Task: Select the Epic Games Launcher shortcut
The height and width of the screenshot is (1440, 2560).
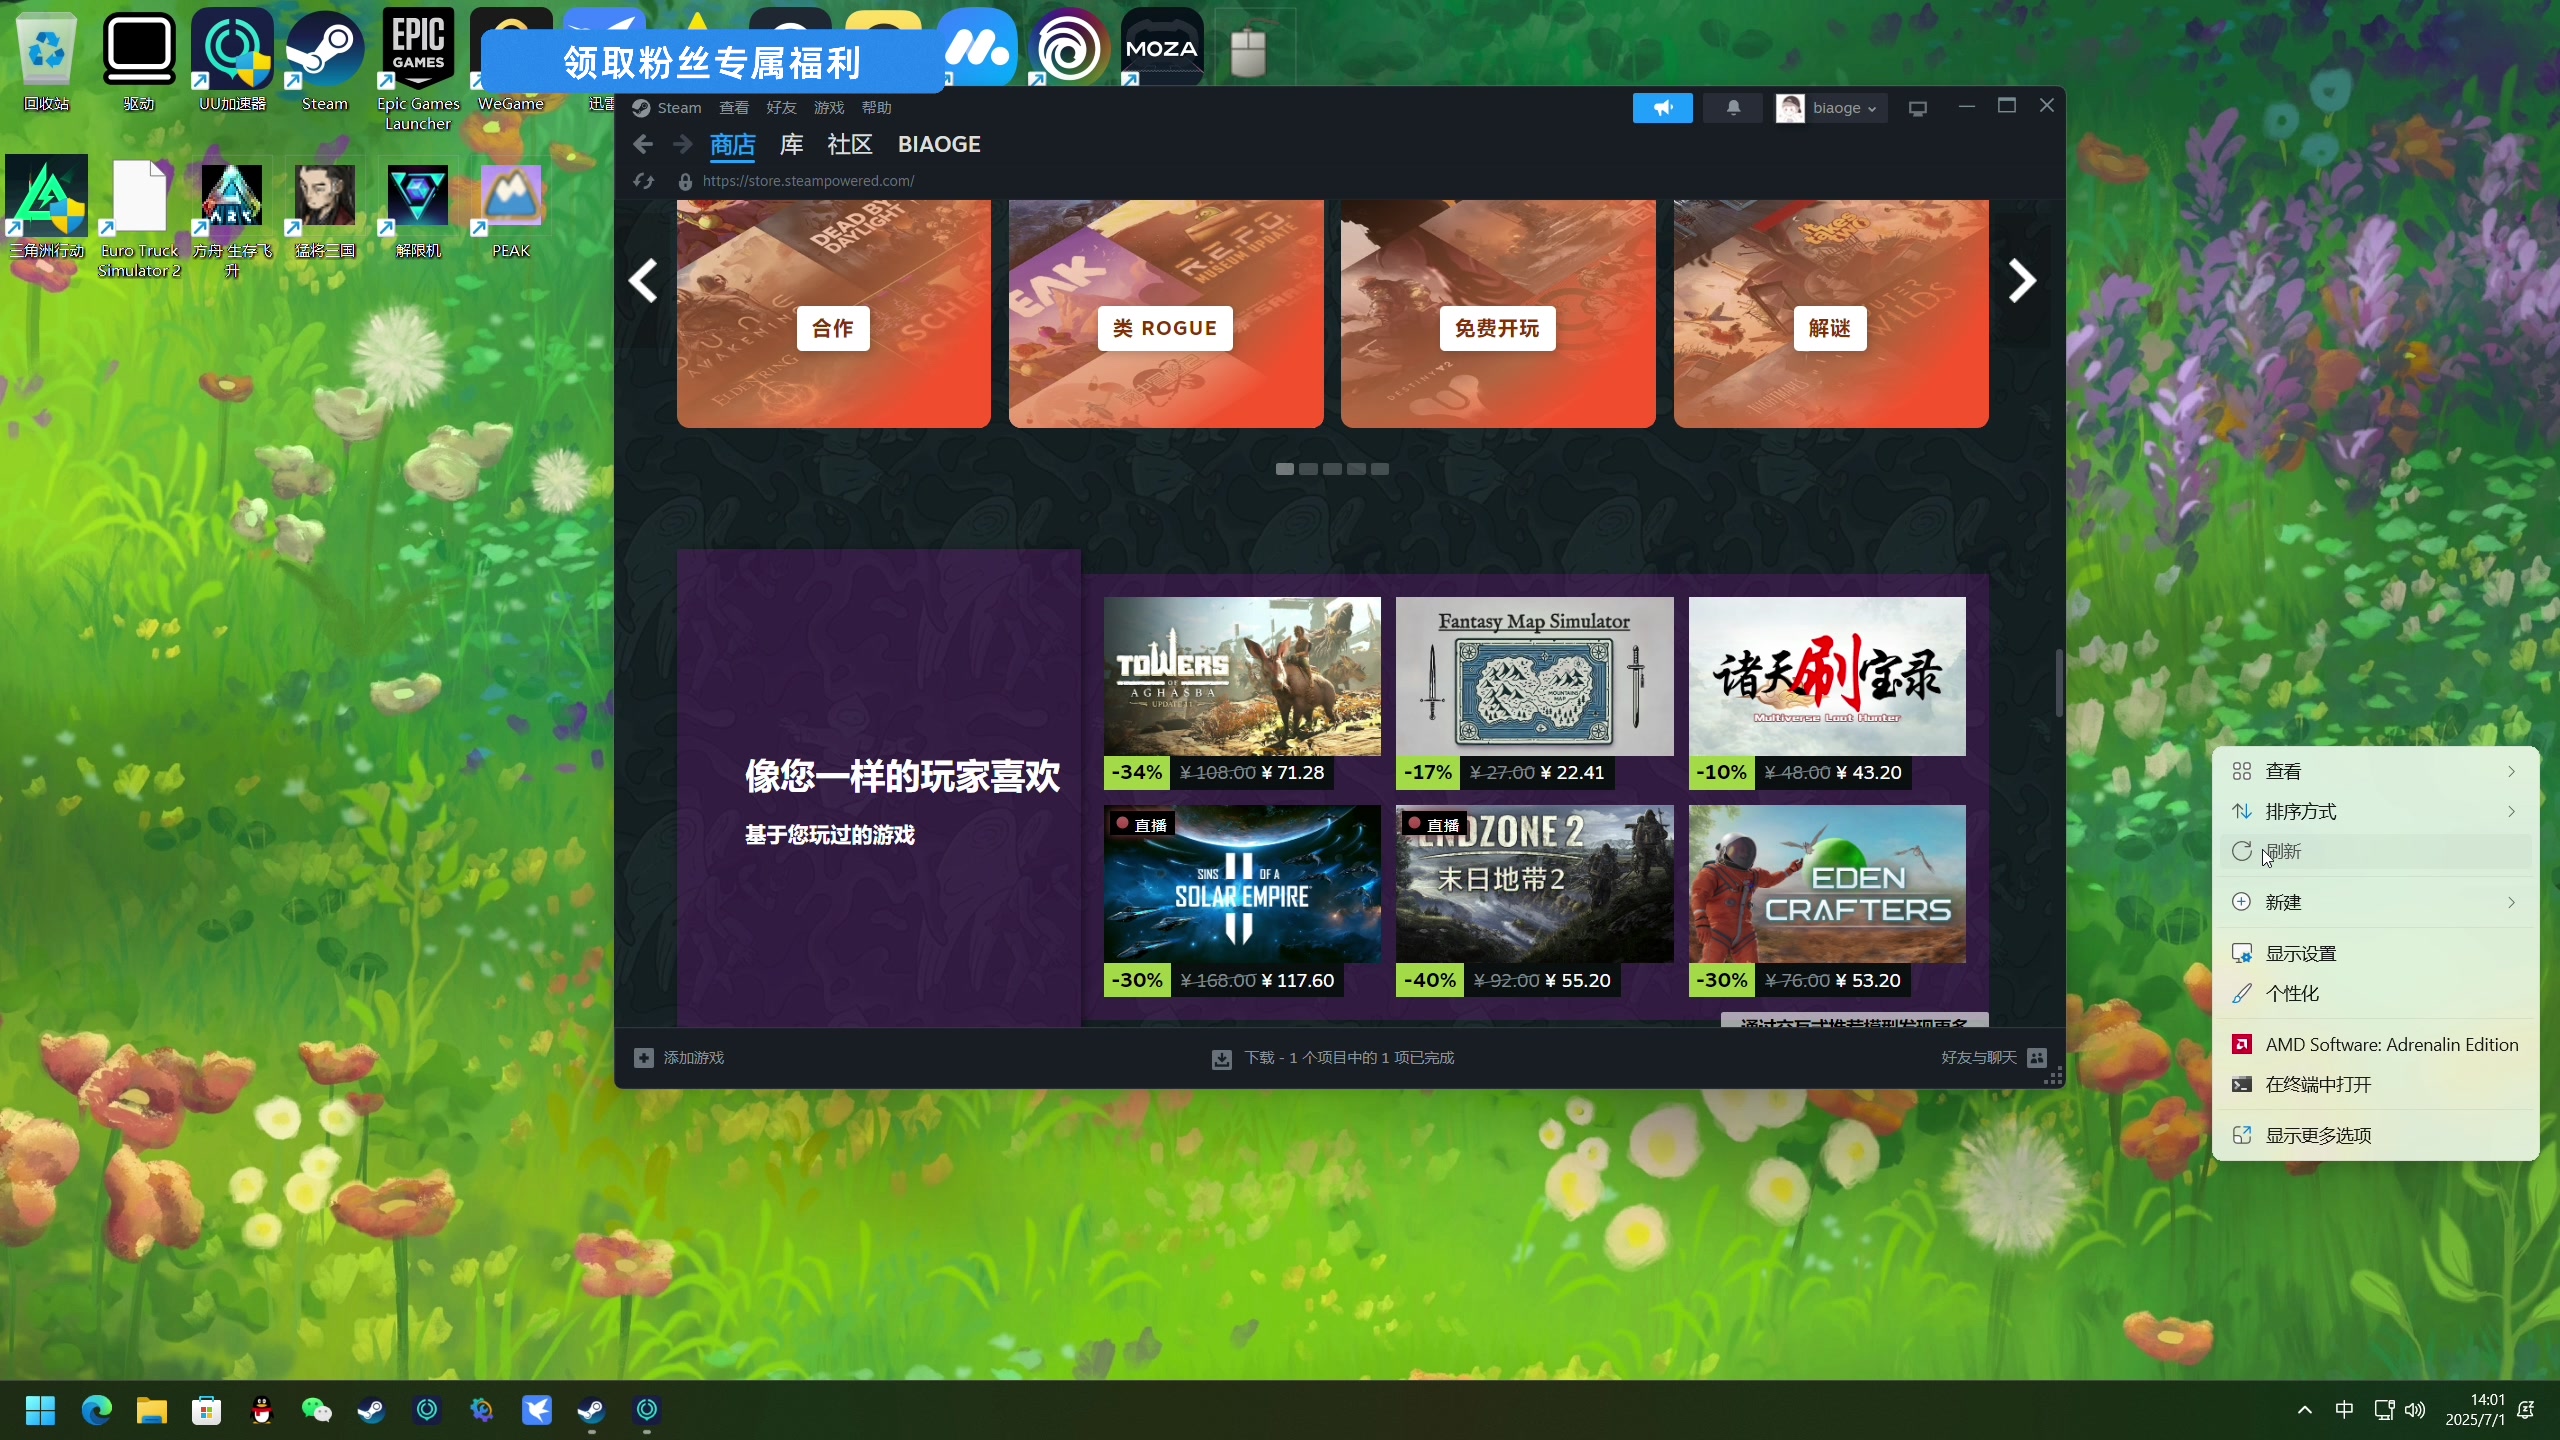Action: pos(418,70)
